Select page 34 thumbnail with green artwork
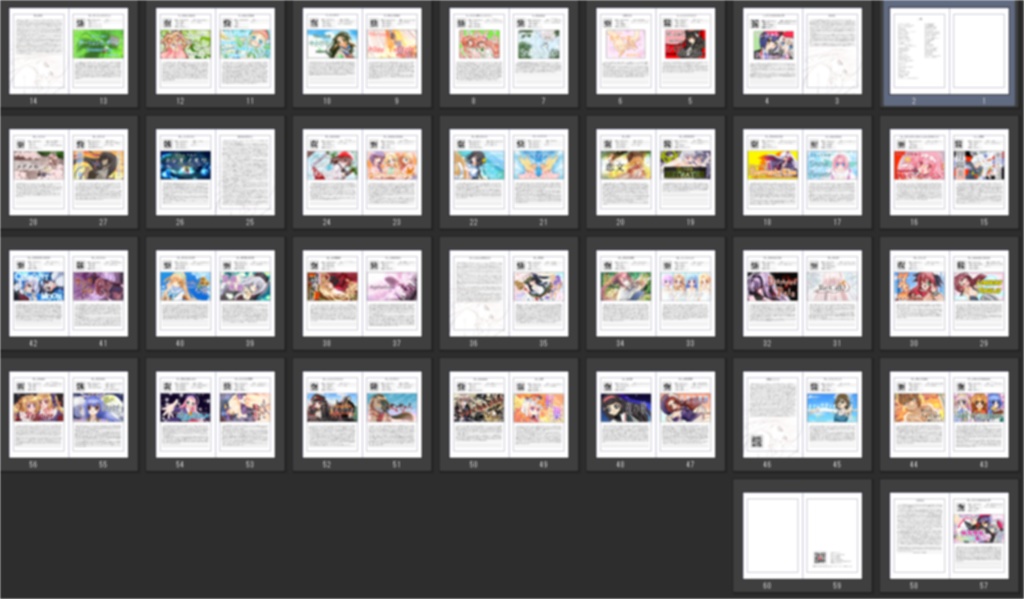 [x=626, y=293]
